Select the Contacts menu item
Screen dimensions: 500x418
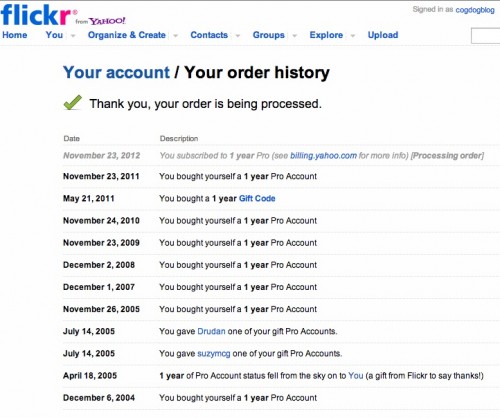[x=209, y=35]
